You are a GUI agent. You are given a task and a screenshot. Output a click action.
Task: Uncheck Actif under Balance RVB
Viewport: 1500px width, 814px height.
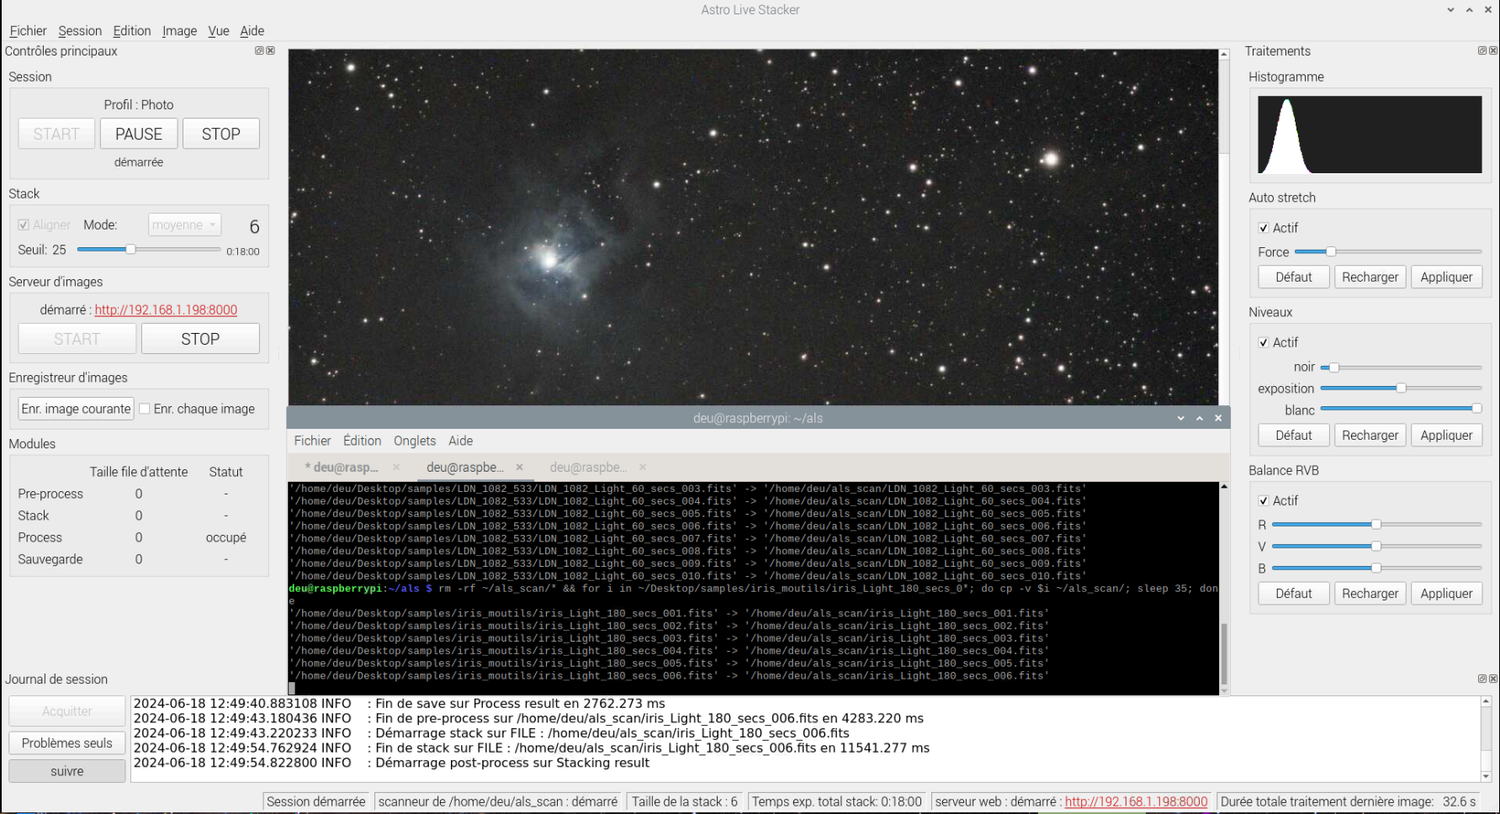(x=1264, y=500)
